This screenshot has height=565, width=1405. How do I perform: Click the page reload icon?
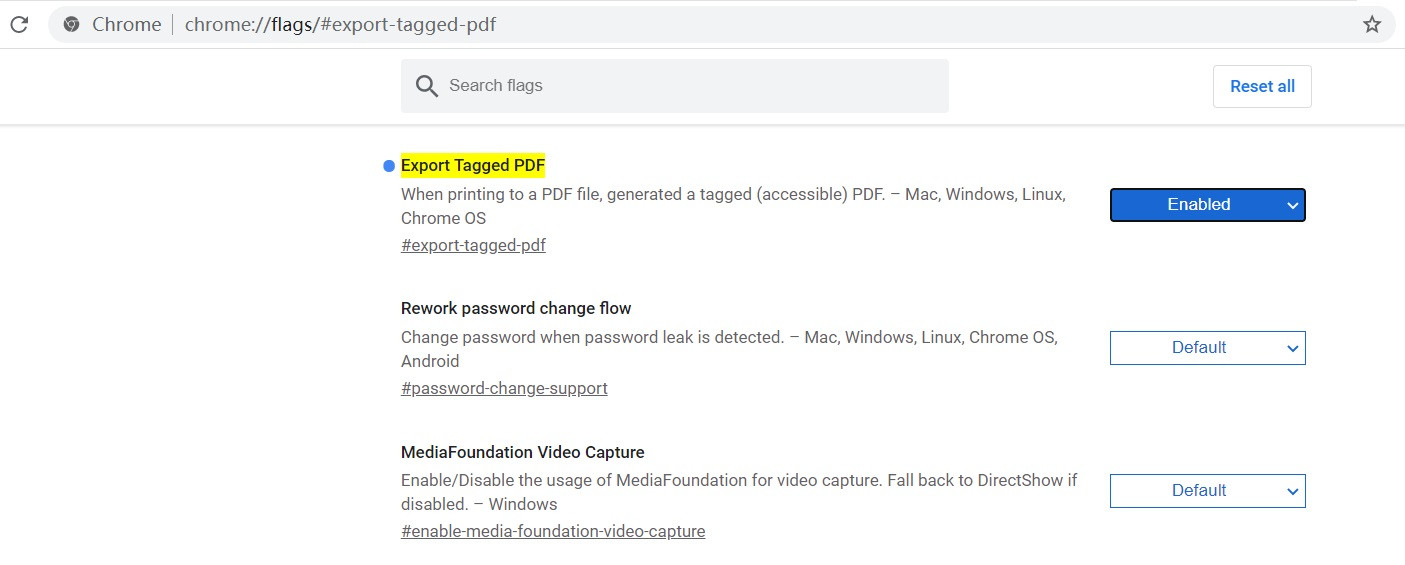[19, 25]
